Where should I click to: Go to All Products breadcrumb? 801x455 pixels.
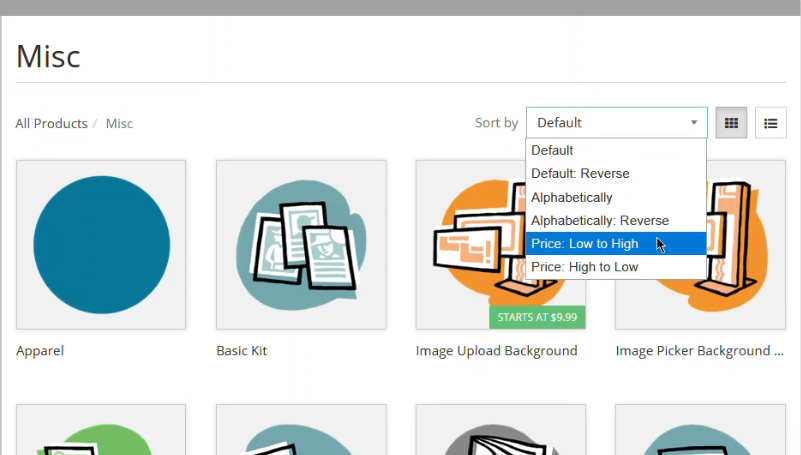click(x=52, y=124)
